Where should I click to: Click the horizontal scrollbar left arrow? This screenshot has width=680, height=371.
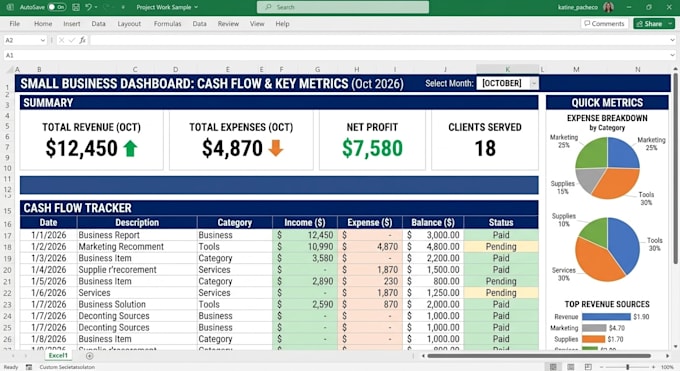click(x=423, y=356)
